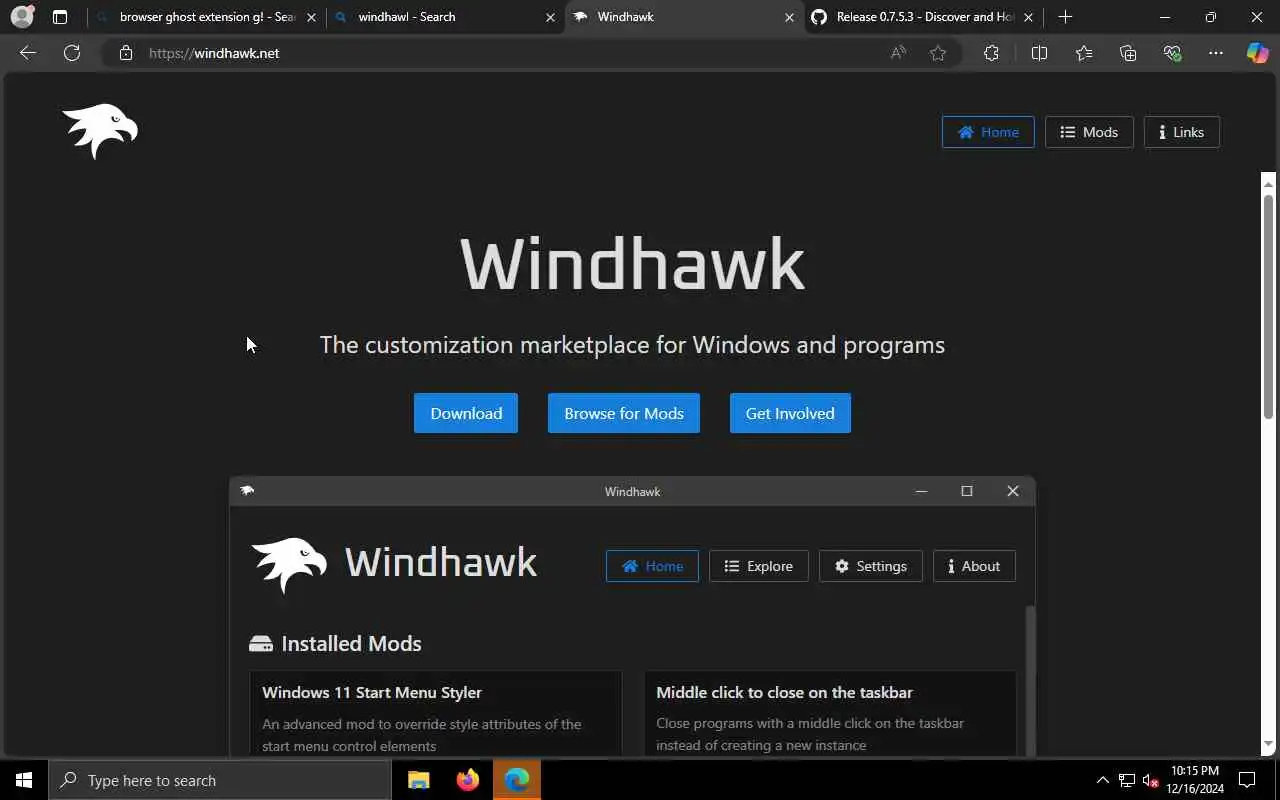Click the preview window's maximize square
The width and height of the screenshot is (1280, 800).
click(x=967, y=491)
